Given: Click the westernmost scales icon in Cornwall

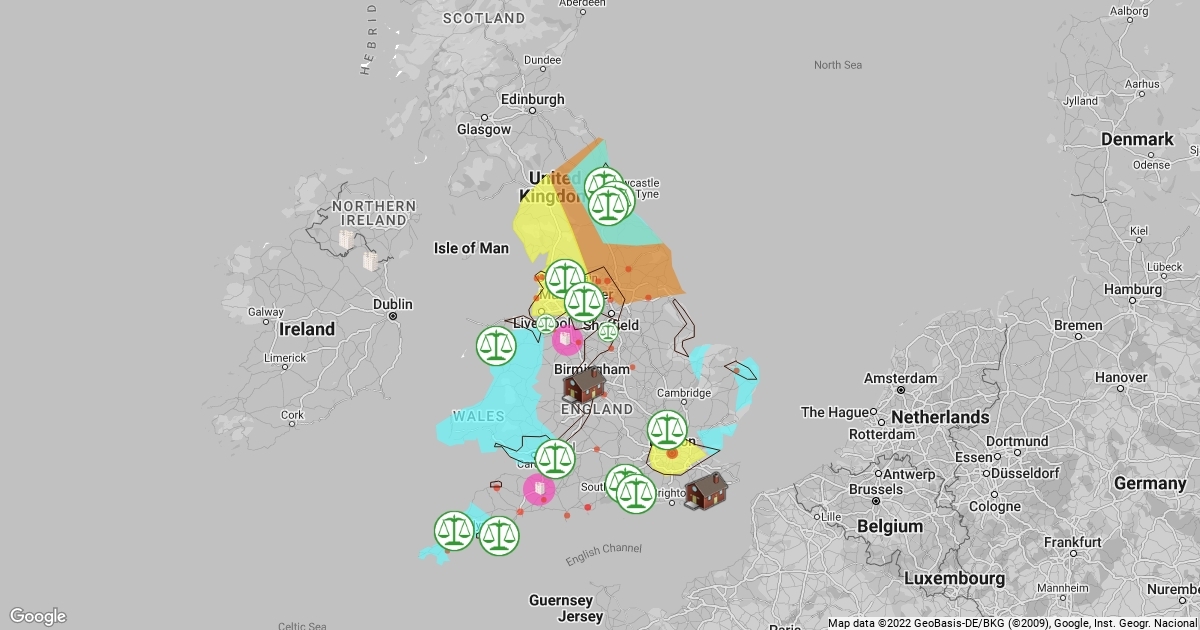Looking at the screenshot, I should (454, 530).
